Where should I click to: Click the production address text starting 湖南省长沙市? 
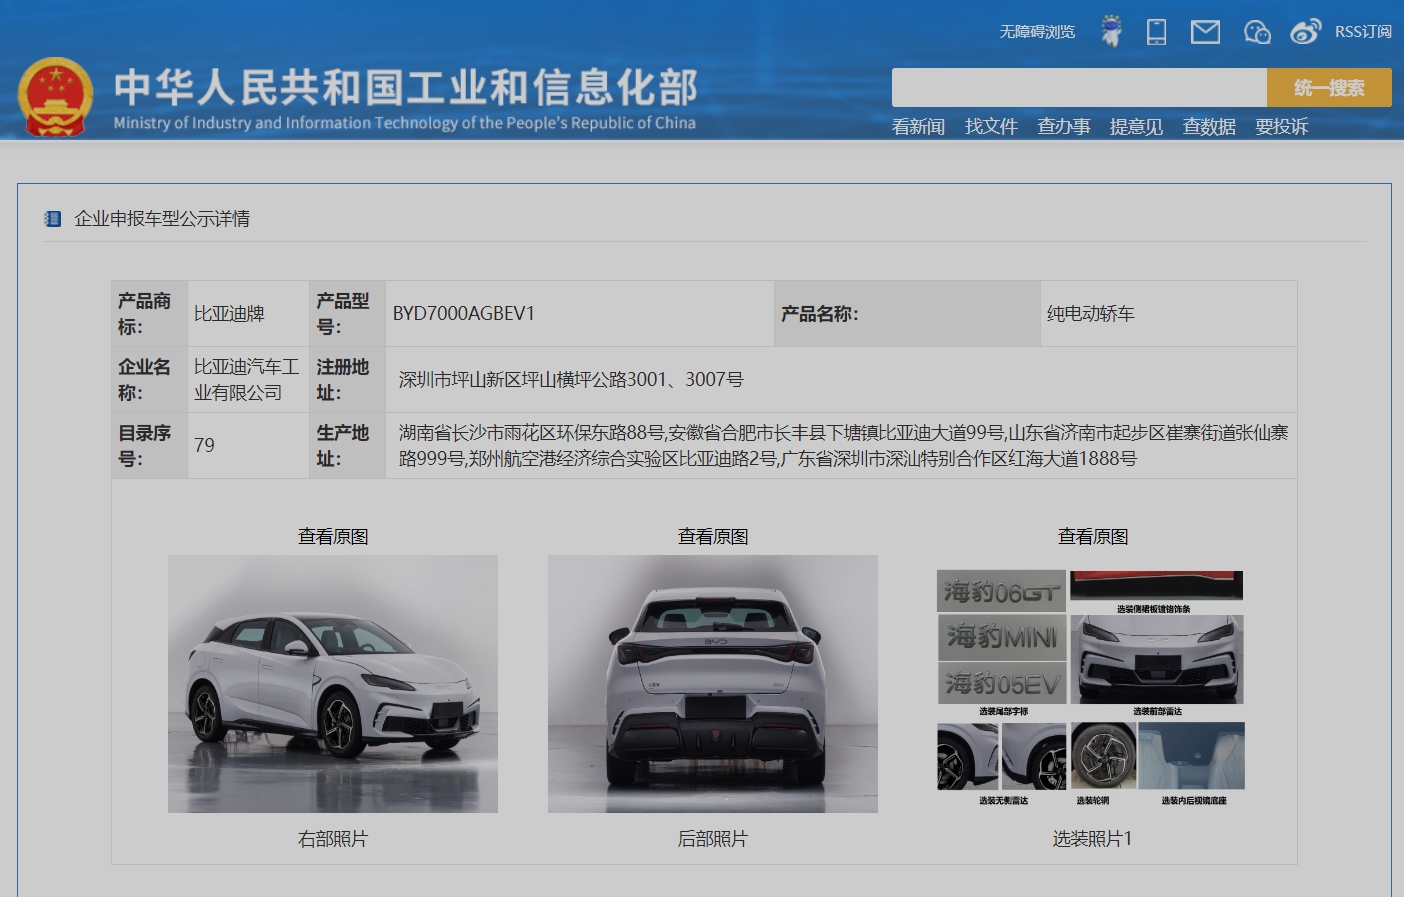pos(843,446)
